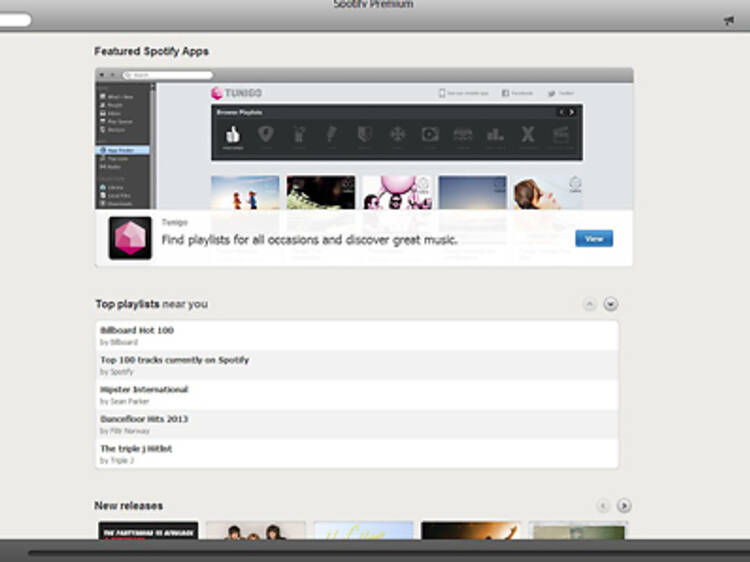
Task: Click the 'by Spotify' author line
Action: [x=116, y=372]
